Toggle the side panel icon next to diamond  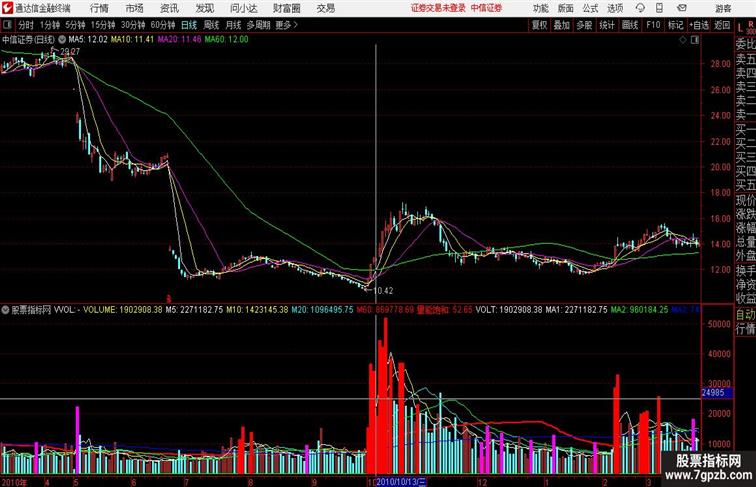695,40
